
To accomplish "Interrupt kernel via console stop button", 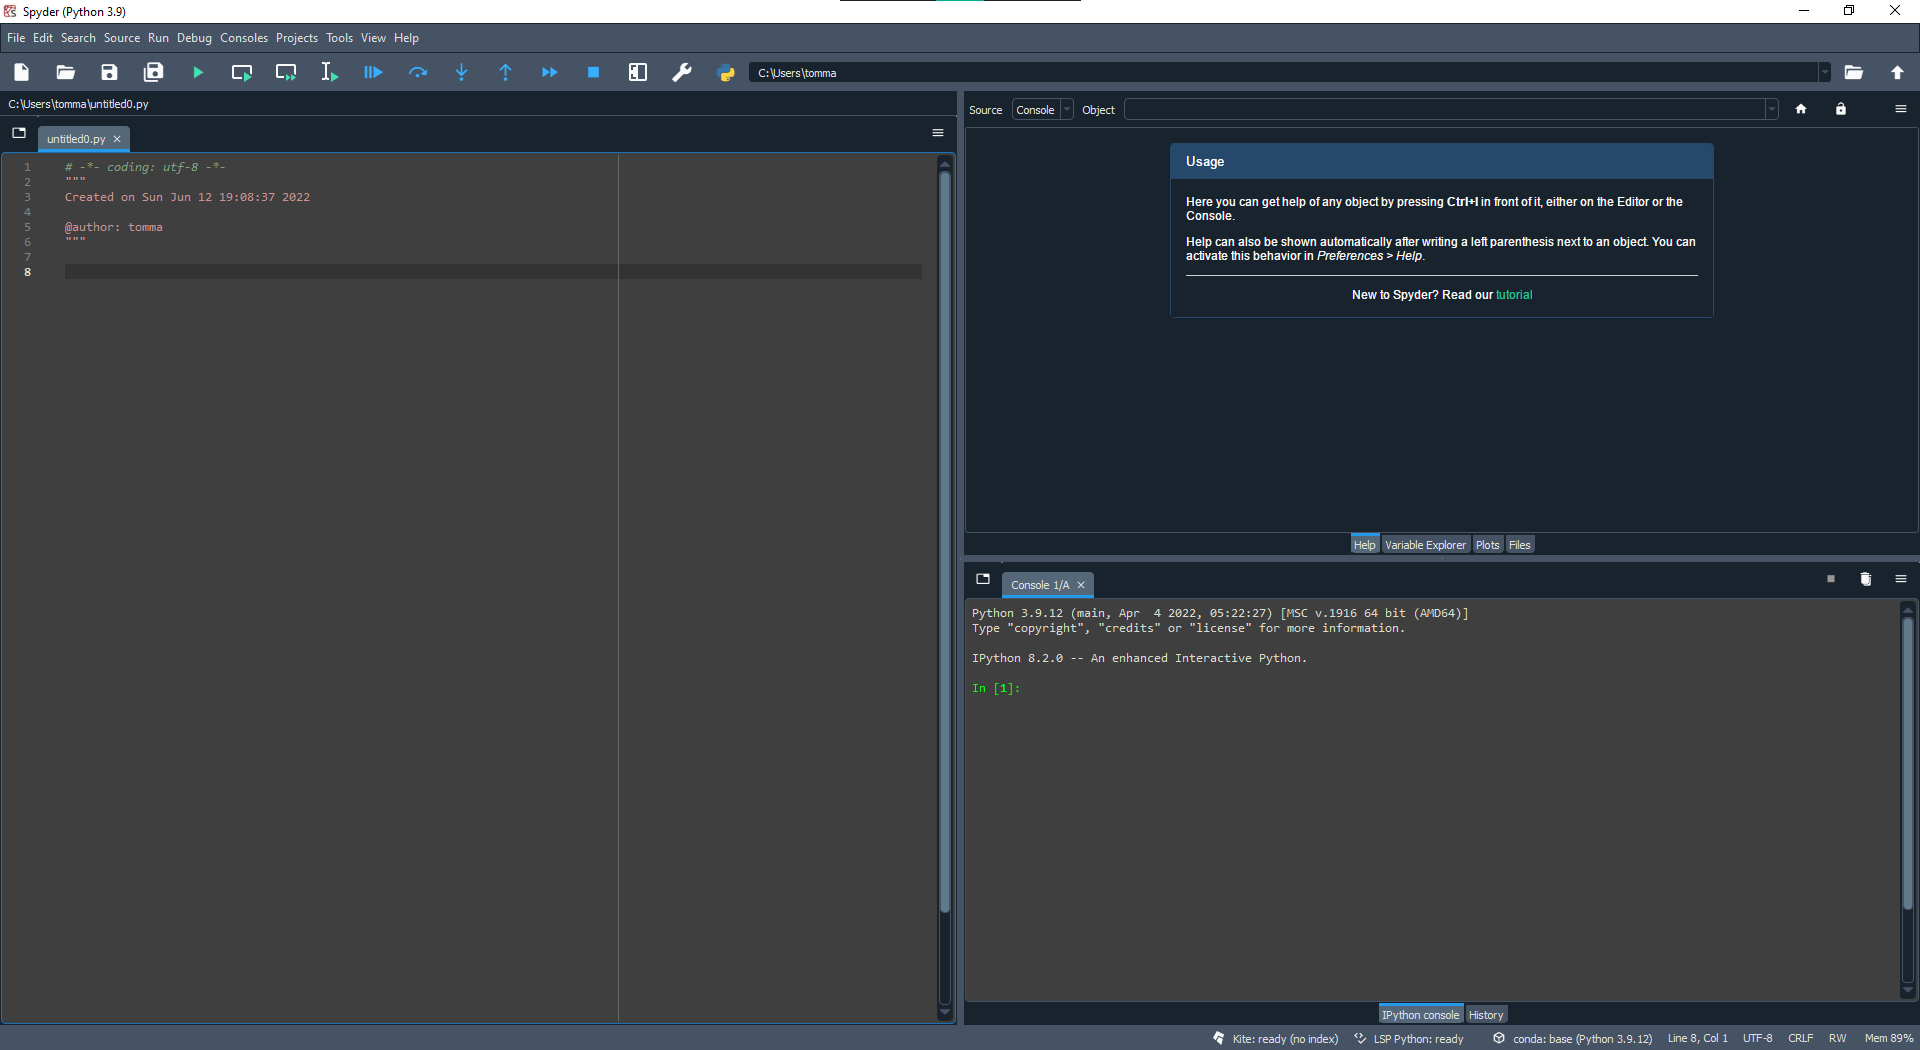I will pos(1831,579).
